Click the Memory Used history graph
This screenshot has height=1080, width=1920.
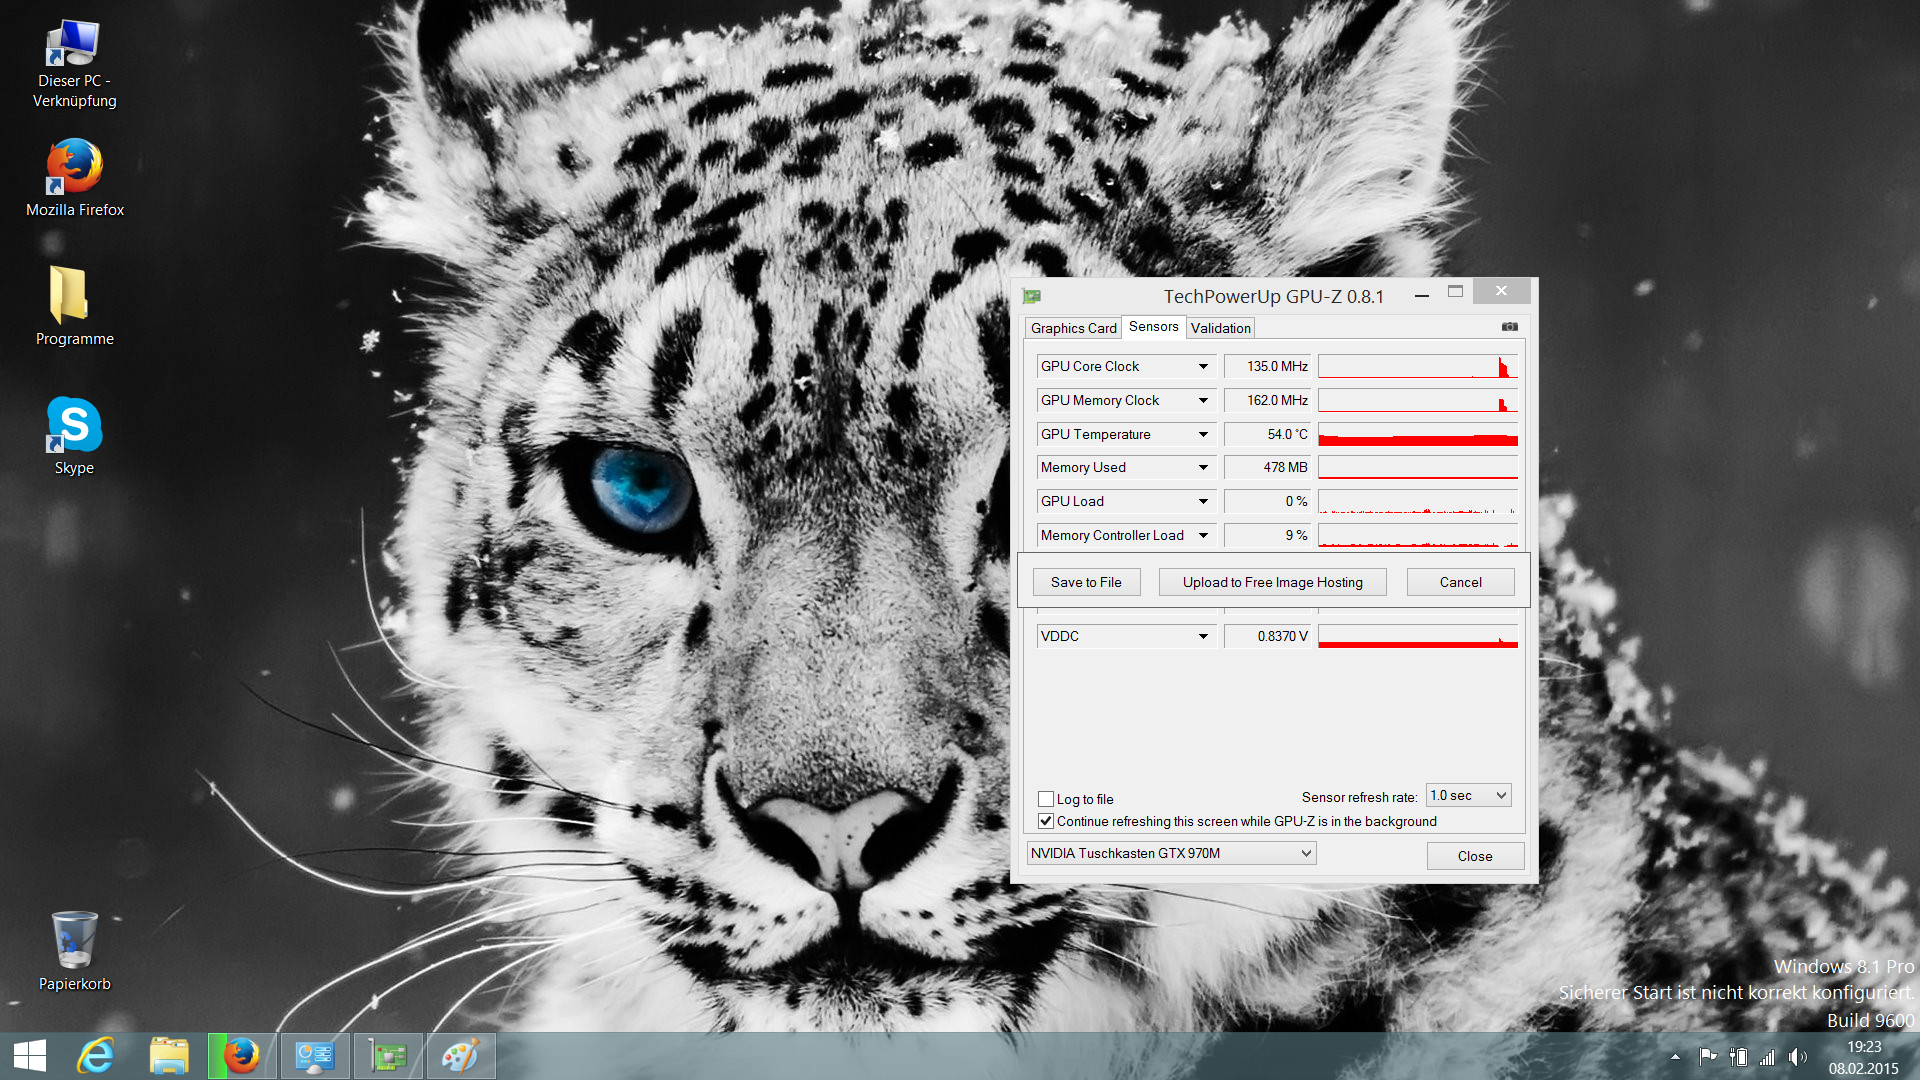click(1418, 467)
